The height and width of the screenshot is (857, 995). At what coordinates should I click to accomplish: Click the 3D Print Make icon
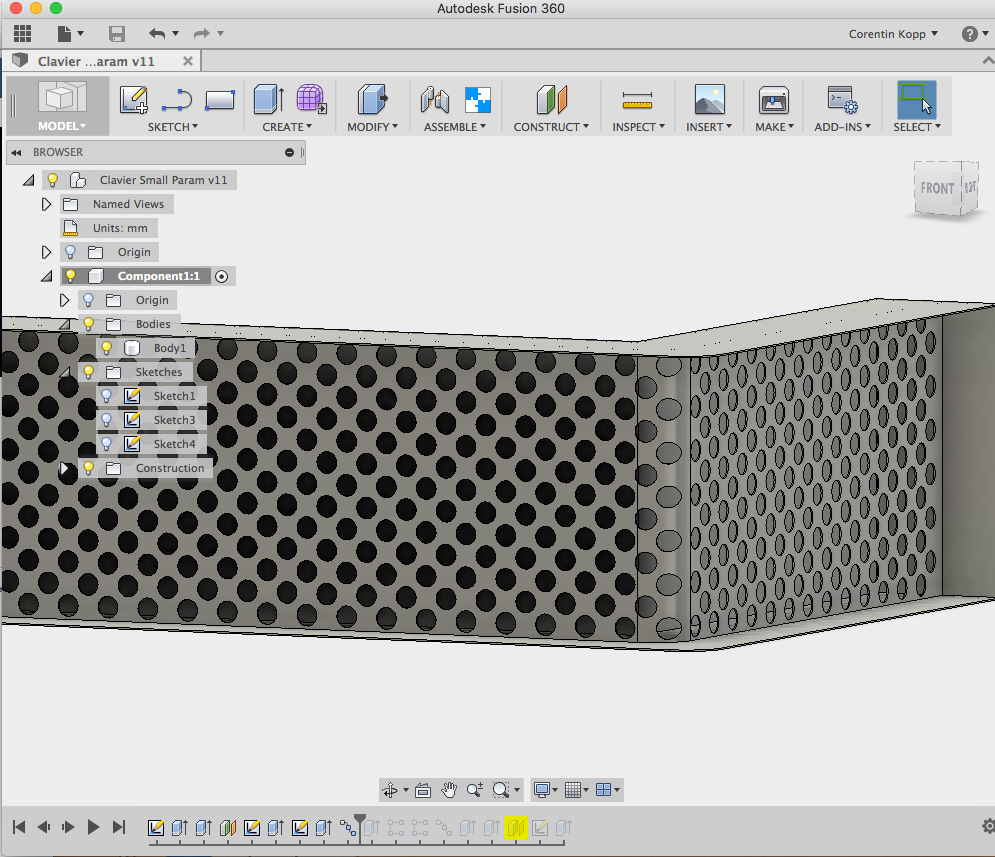coord(773,100)
